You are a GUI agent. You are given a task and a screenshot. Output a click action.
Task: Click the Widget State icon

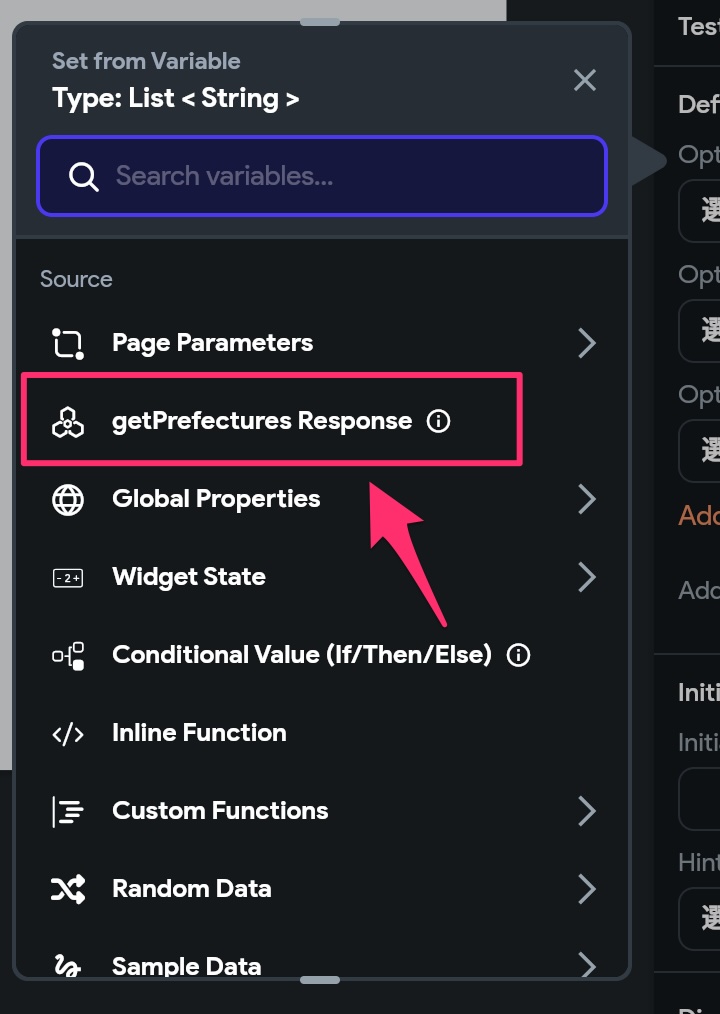click(68, 577)
